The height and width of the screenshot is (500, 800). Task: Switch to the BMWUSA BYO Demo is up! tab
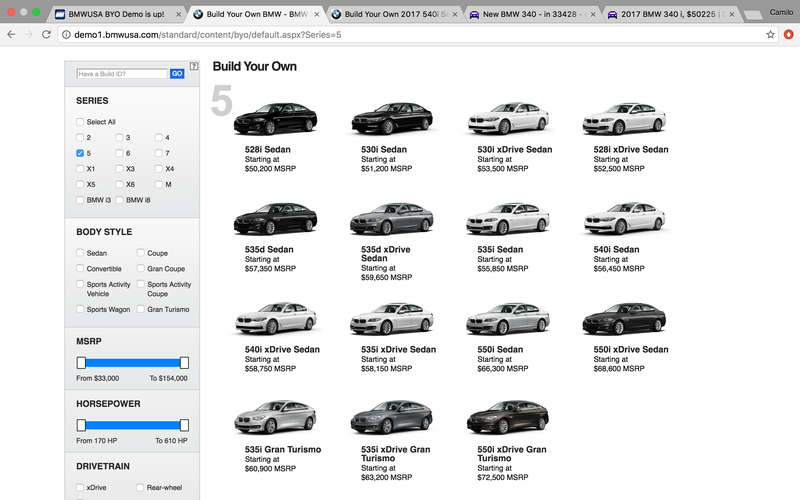(116, 14)
